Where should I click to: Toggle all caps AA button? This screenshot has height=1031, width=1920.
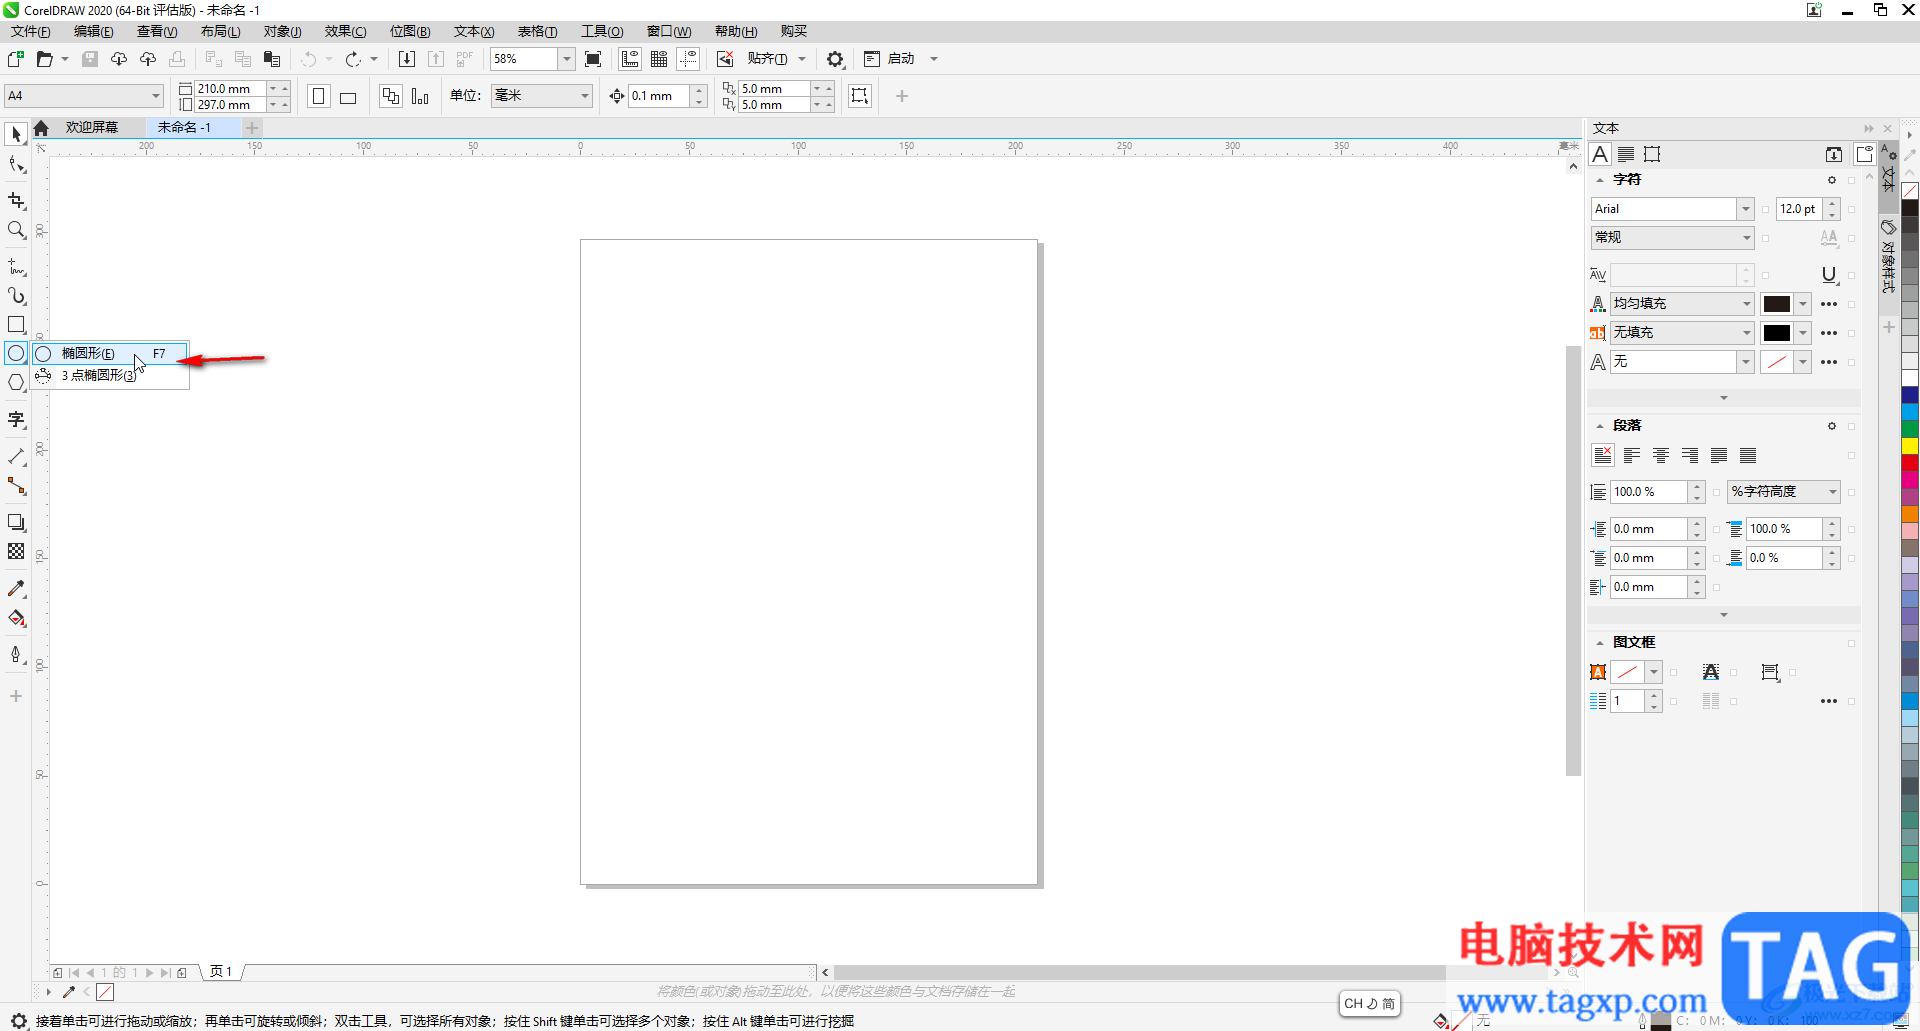tap(1829, 238)
